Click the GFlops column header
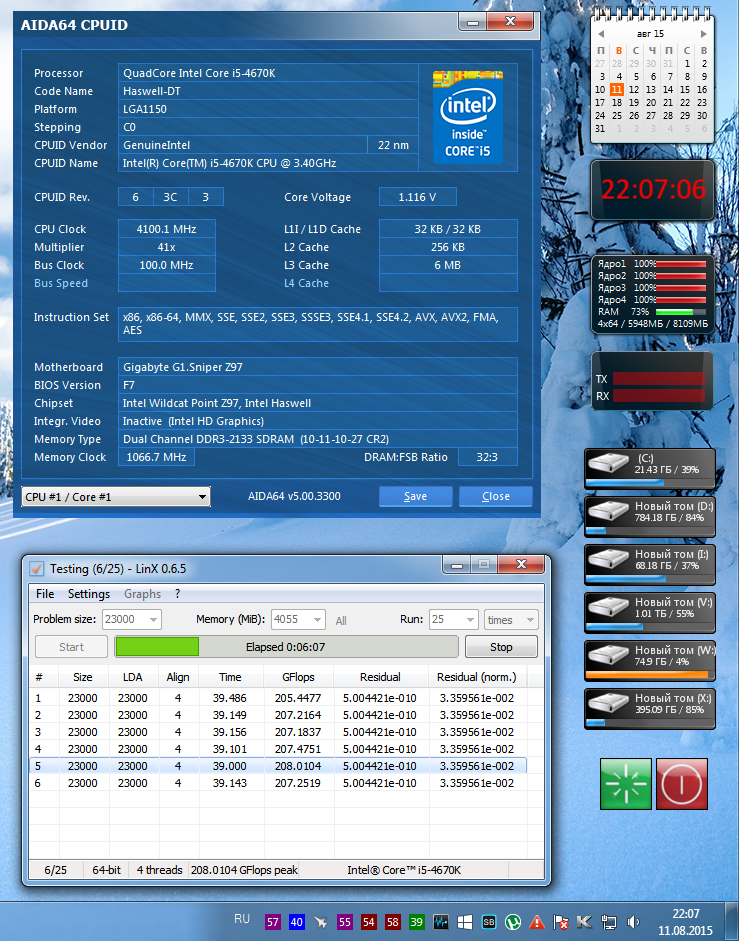 tap(298, 677)
